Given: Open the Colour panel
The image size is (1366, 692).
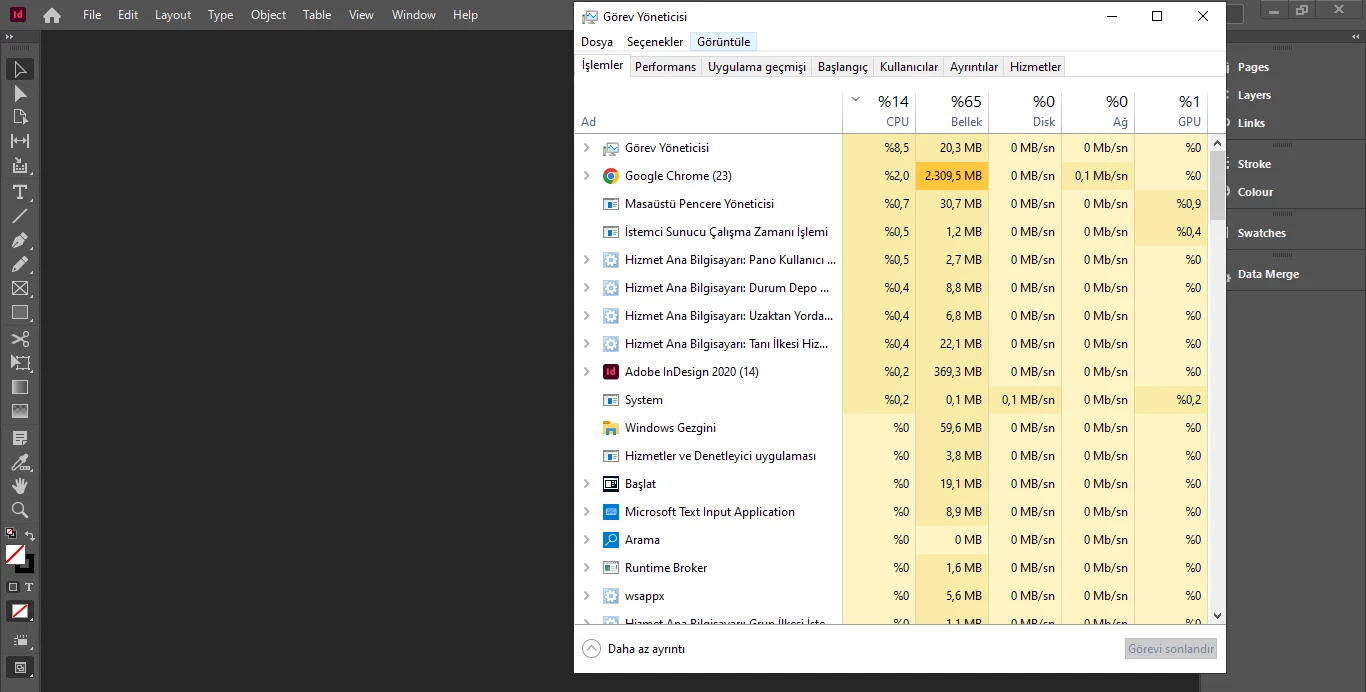Looking at the screenshot, I should 1255,192.
